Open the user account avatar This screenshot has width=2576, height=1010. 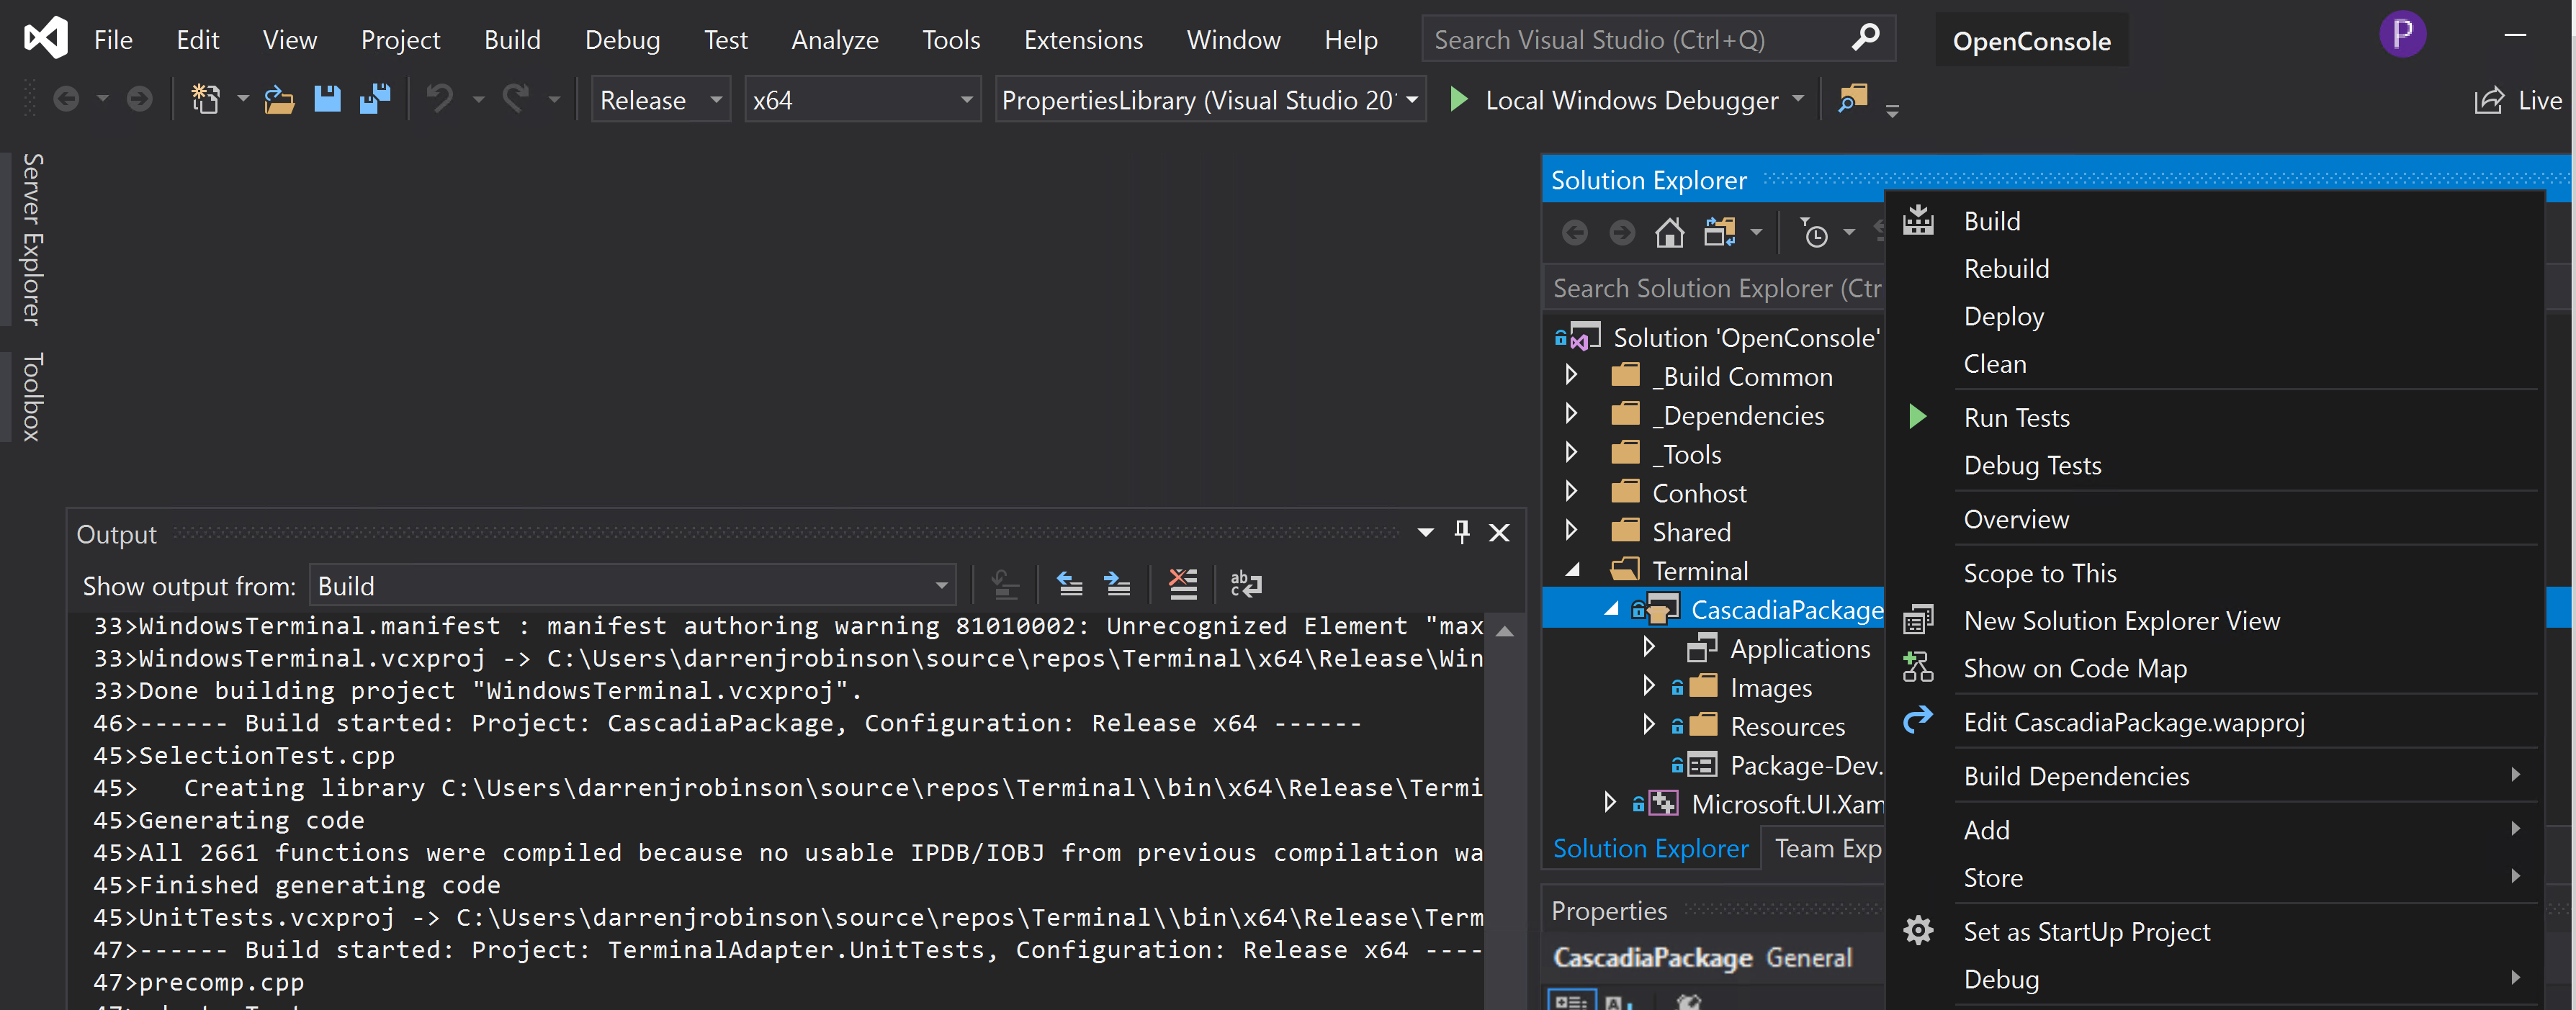click(x=2402, y=34)
